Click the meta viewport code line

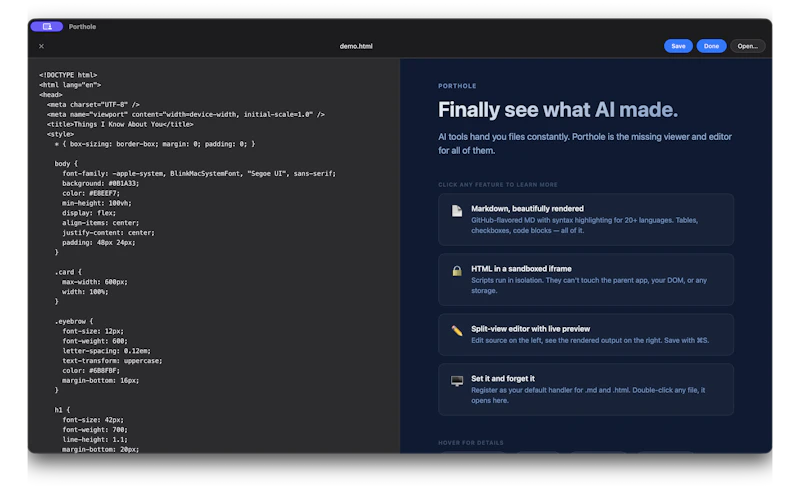tap(186, 114)
